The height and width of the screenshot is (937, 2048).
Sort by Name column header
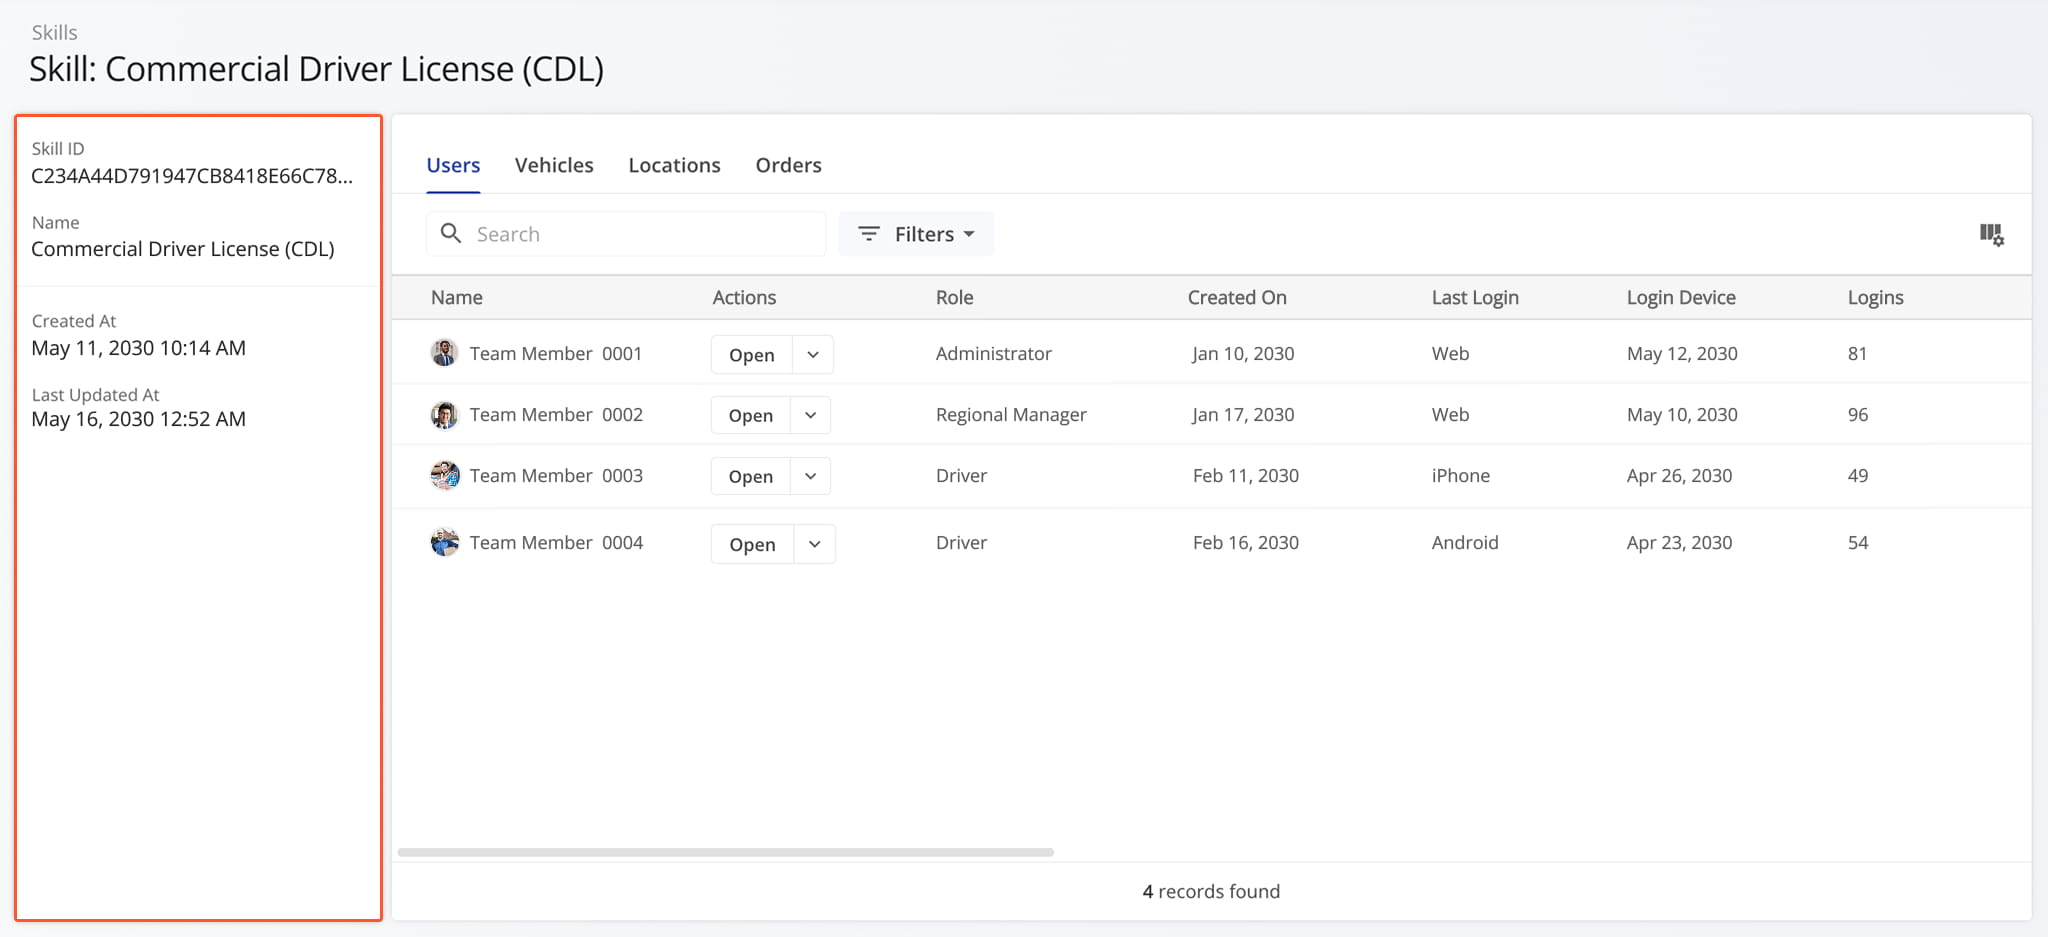[457, 297]
